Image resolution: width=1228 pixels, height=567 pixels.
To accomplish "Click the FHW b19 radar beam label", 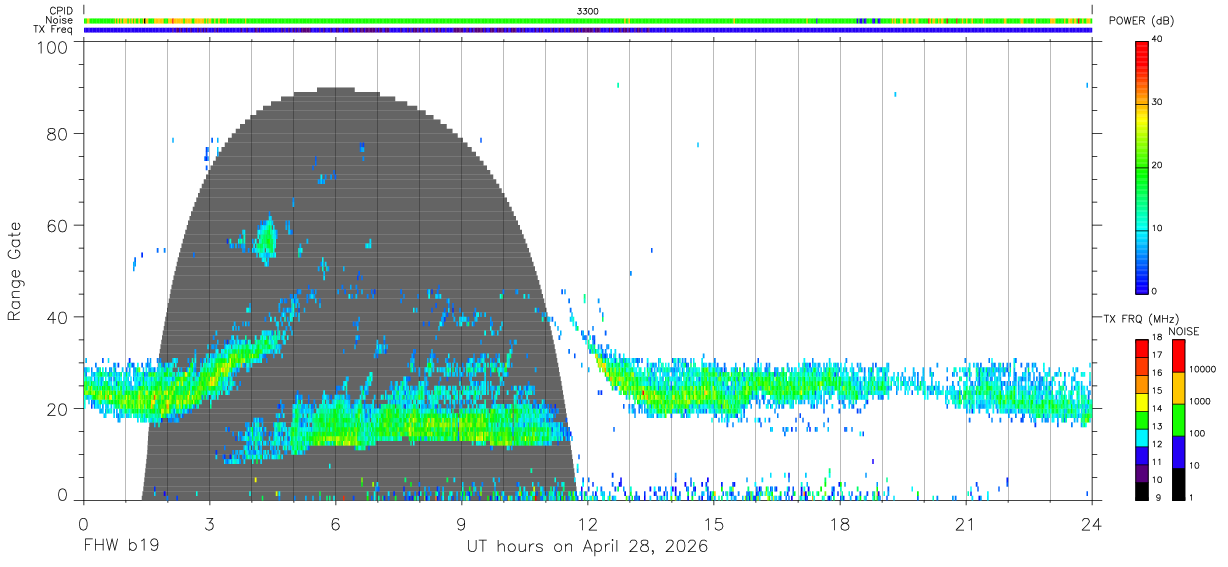I will (x=121, y=546).
